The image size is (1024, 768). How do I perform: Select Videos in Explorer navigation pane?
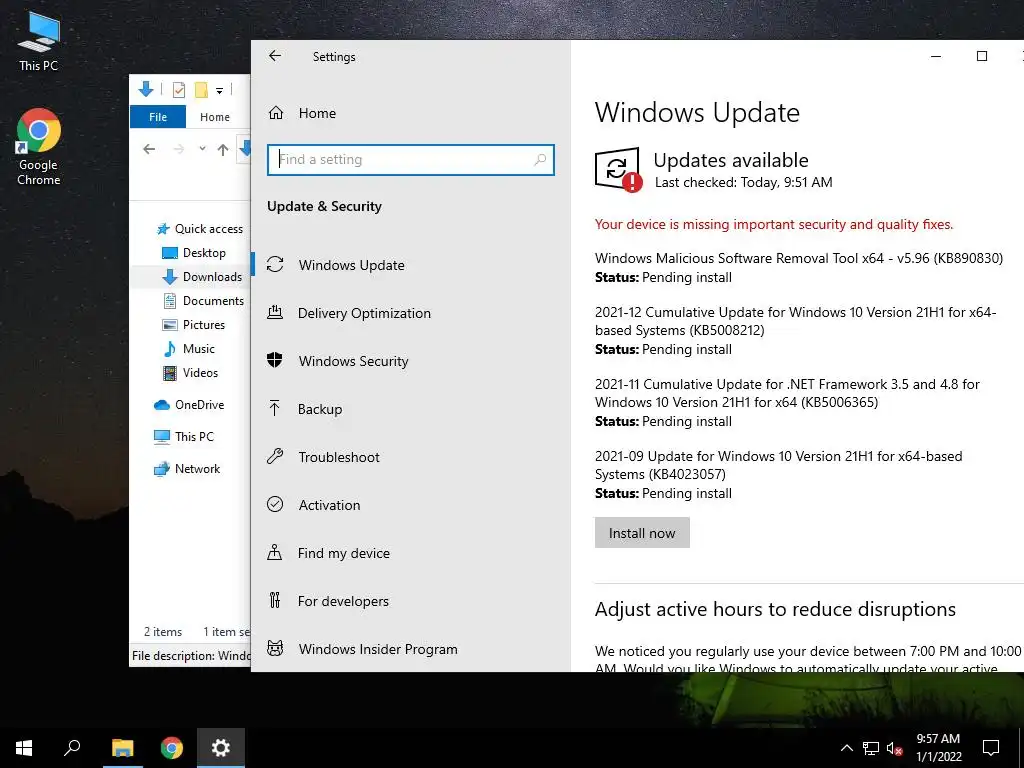click(x=190, y=373)
